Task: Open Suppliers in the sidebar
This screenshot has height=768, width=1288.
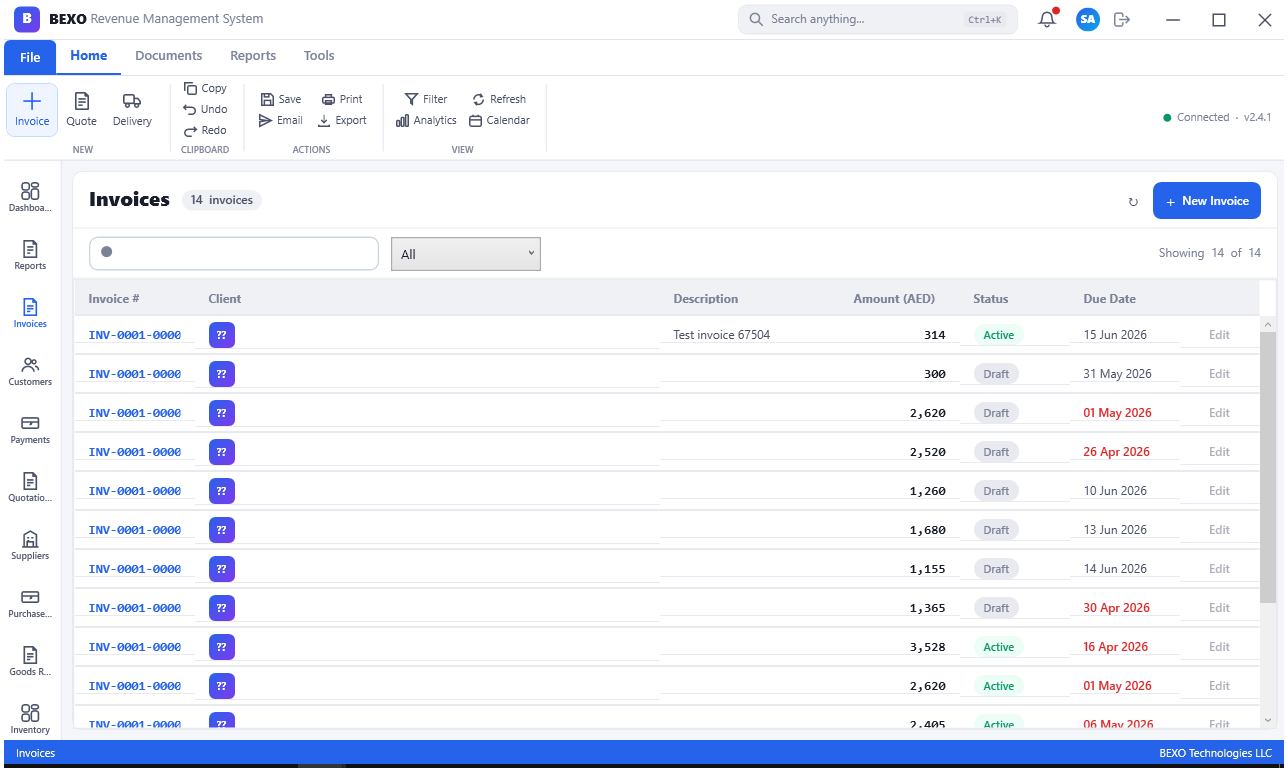Action: pos(30,545)
